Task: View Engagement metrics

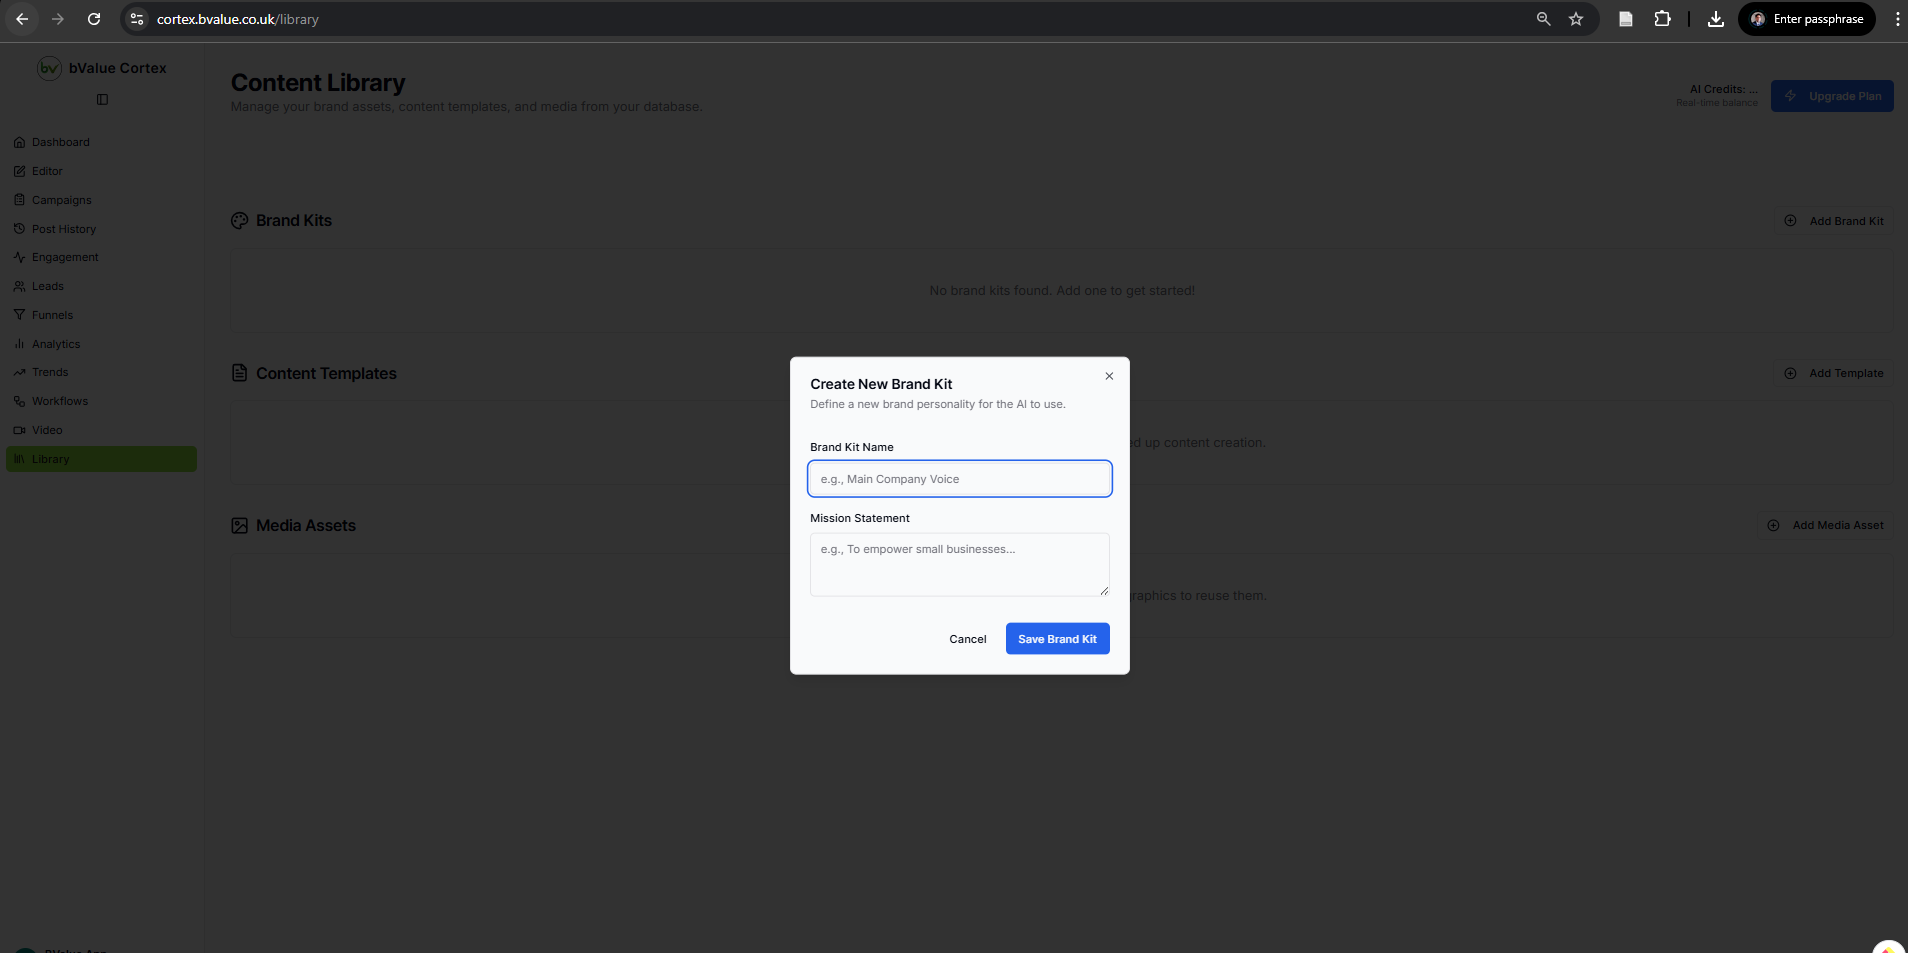Action: click(64, 256)
